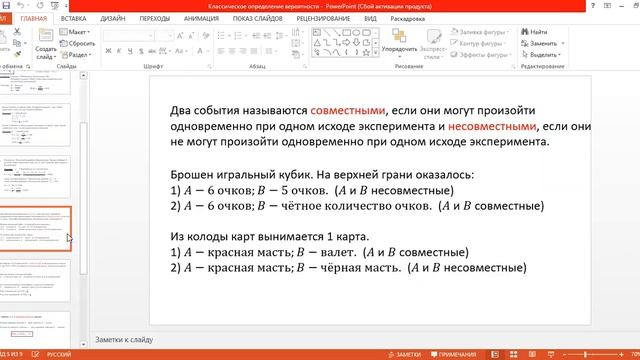Switch to slide sorter view icon

tap(513, 354)
